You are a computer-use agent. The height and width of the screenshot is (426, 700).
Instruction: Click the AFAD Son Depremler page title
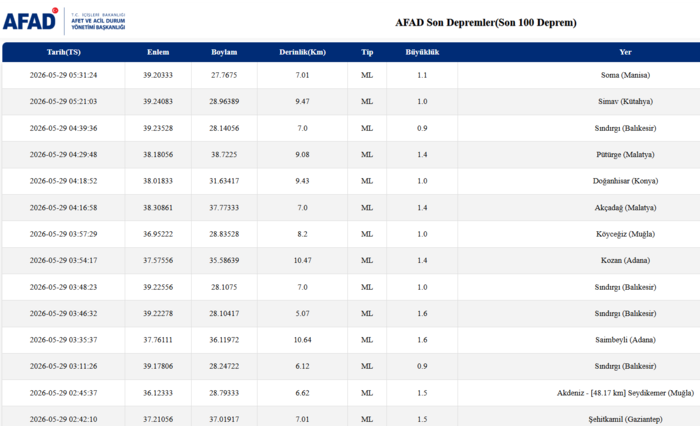pyautogui.click(x=486, y=23)
